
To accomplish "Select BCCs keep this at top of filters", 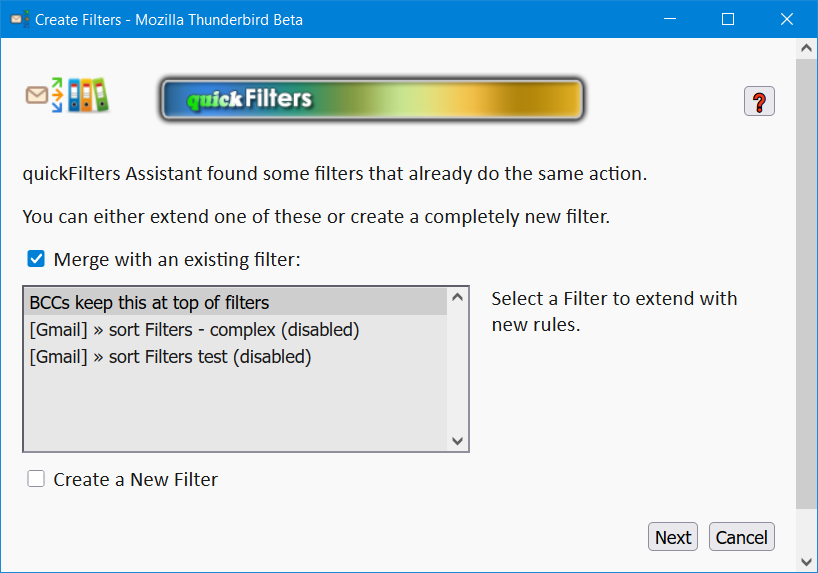I will pyautogui.click(x=235, y=302).
